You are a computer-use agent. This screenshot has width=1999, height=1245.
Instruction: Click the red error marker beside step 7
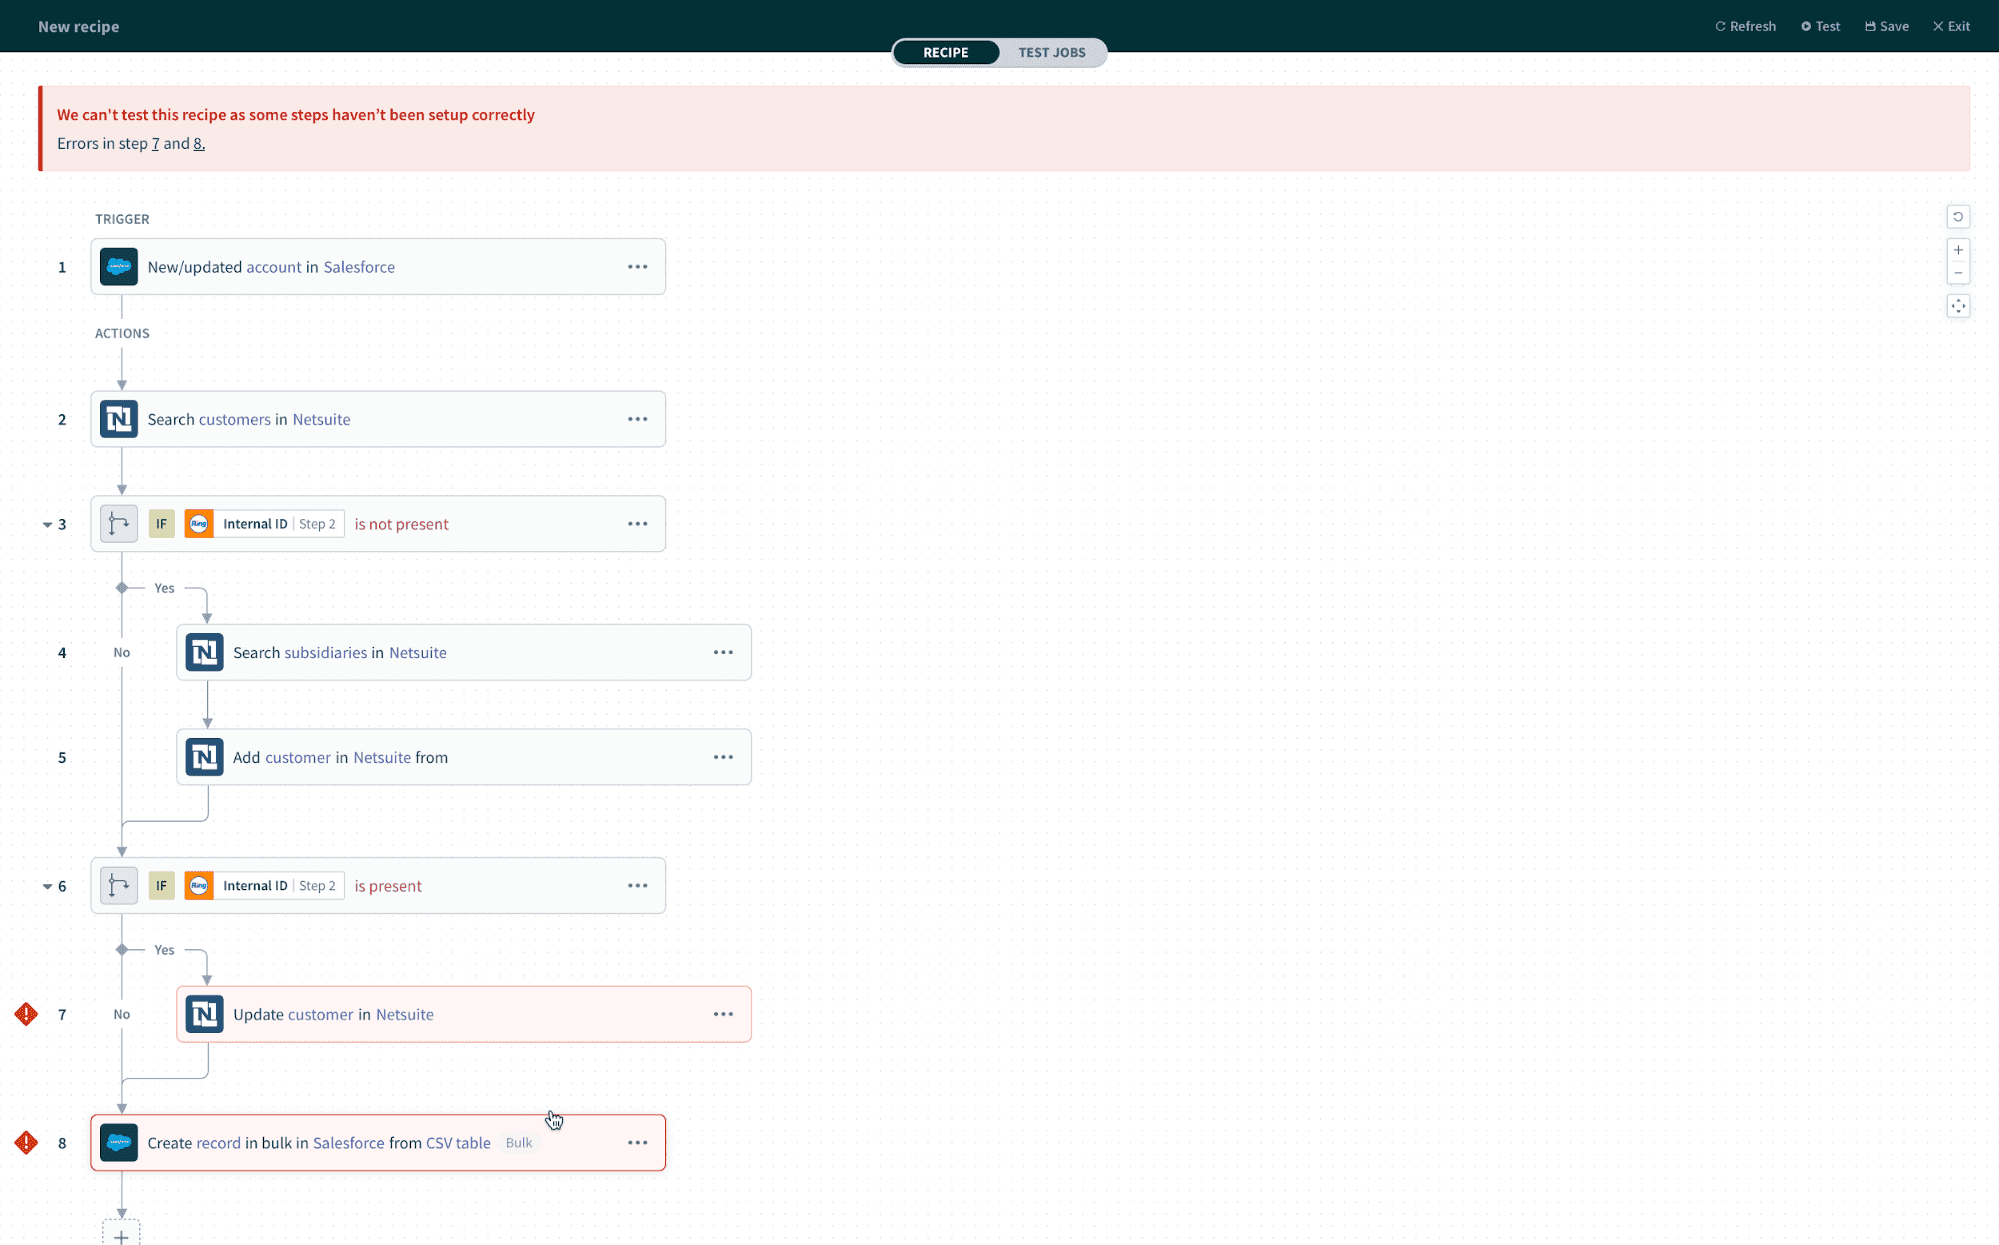click(26, 1014)
